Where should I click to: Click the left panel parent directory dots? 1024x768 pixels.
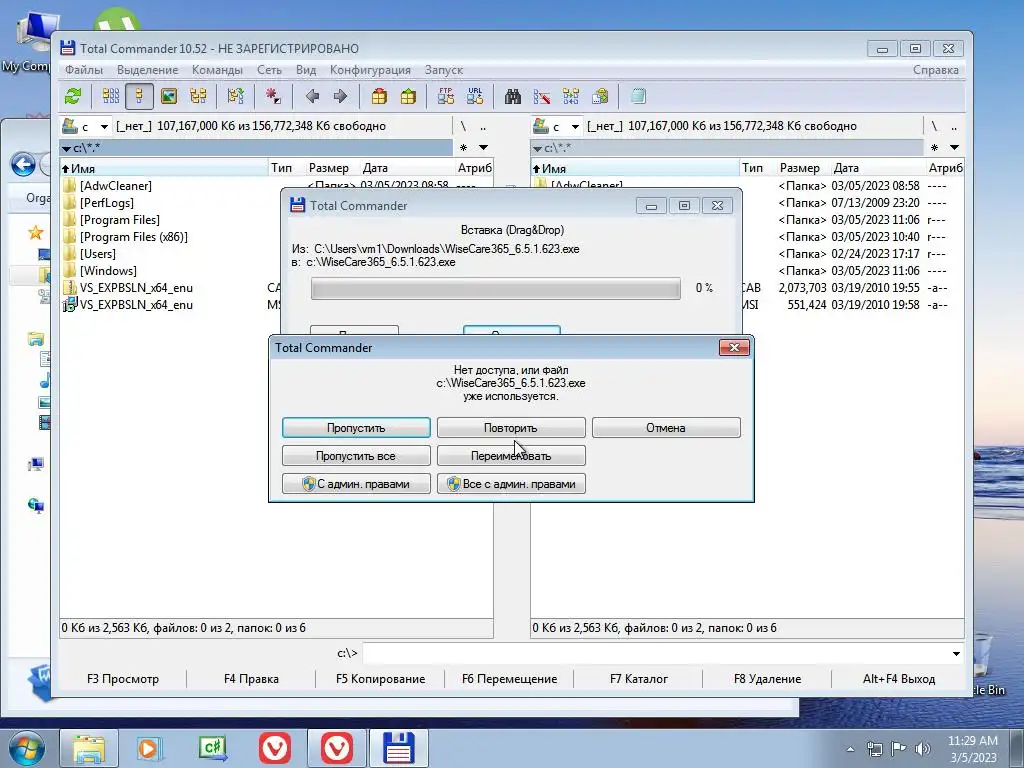tap(483, 126)
